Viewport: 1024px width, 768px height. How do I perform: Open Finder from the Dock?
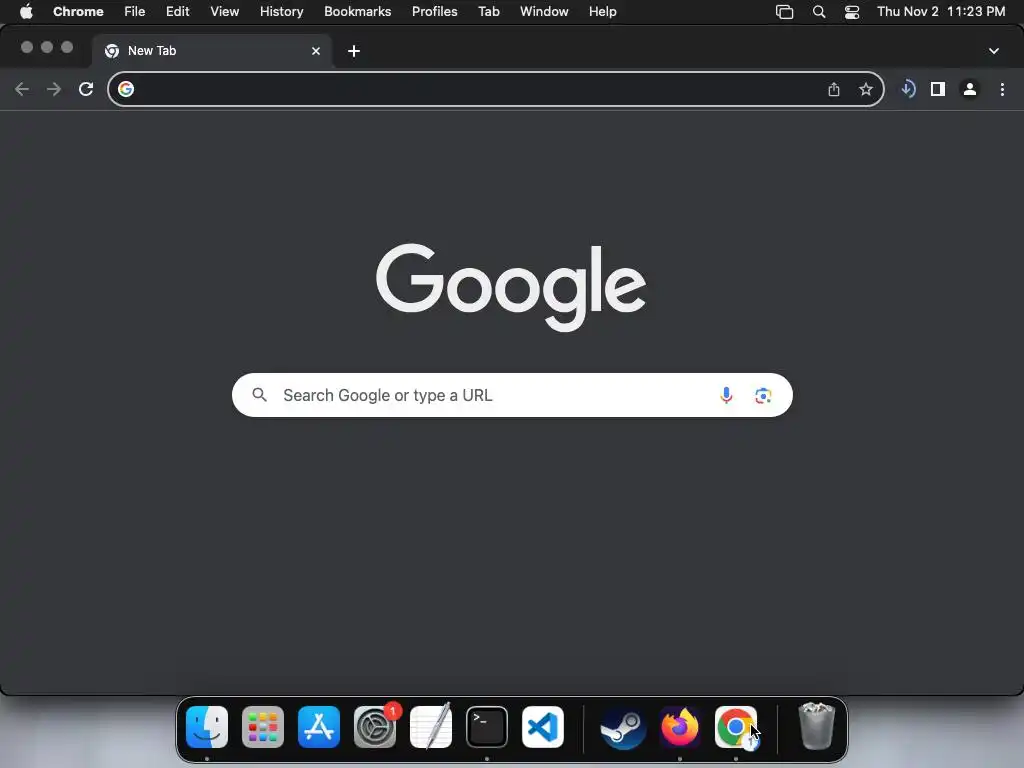pyautogui.click(x=207, y=727)
